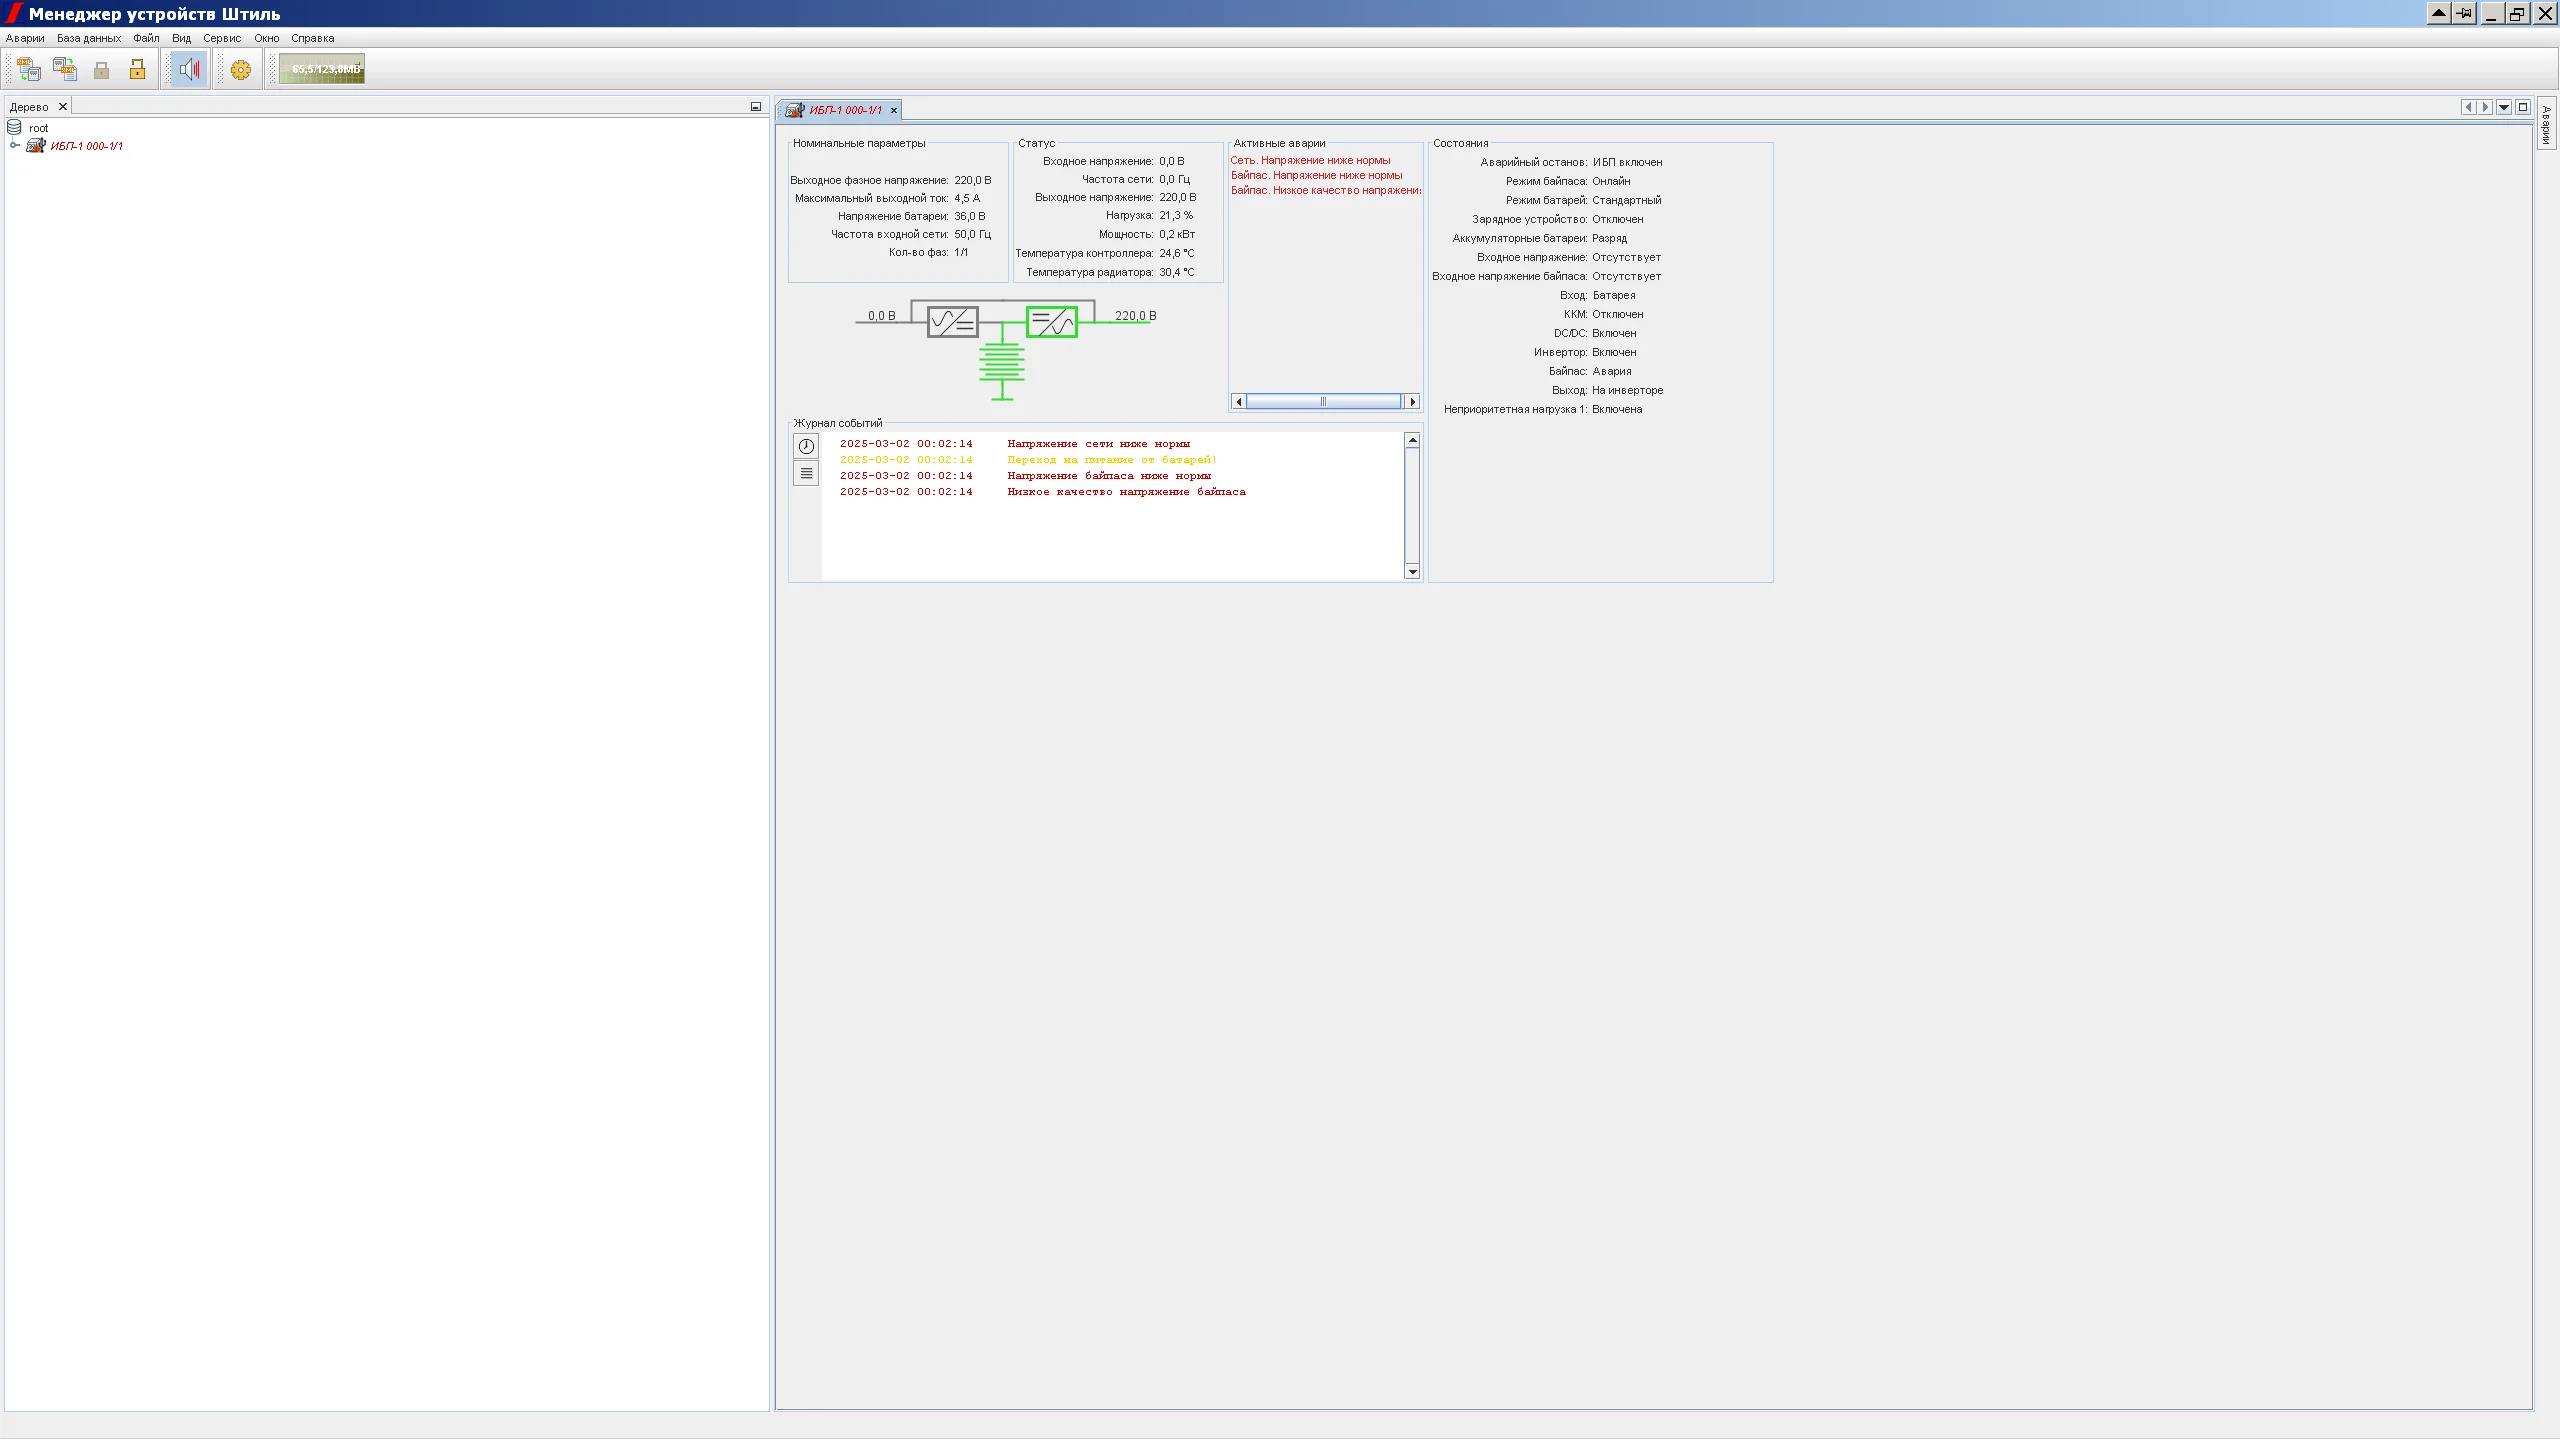Click the Температура радиатора value 30,4 °C
The image size is (2560, 1440).
1177,272
